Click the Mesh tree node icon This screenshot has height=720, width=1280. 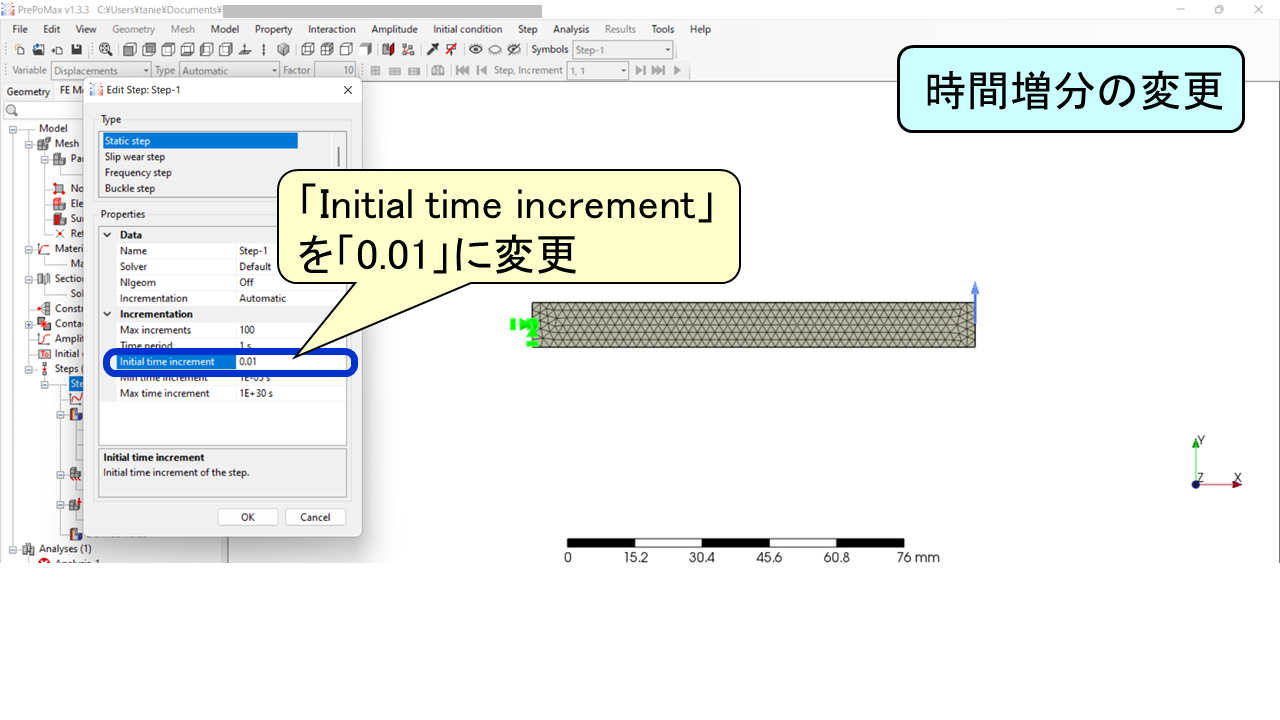click(44, 143)
